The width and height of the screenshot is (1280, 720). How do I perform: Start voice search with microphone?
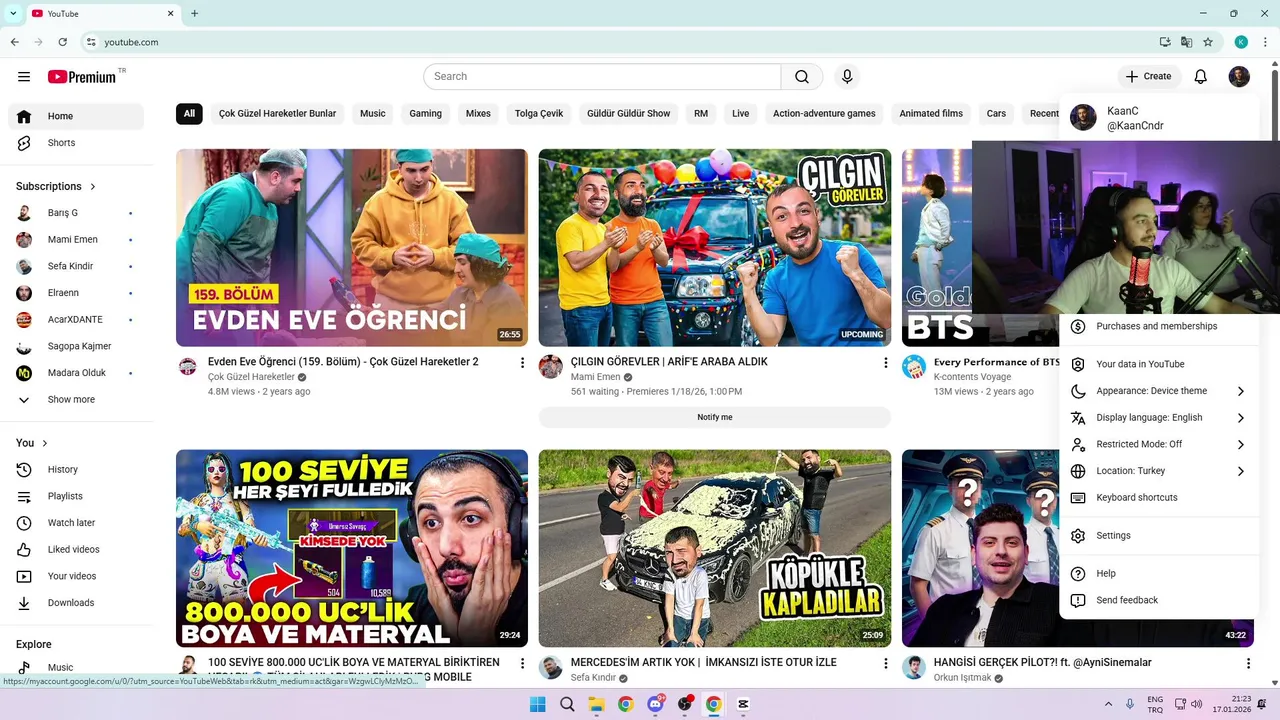847,77
